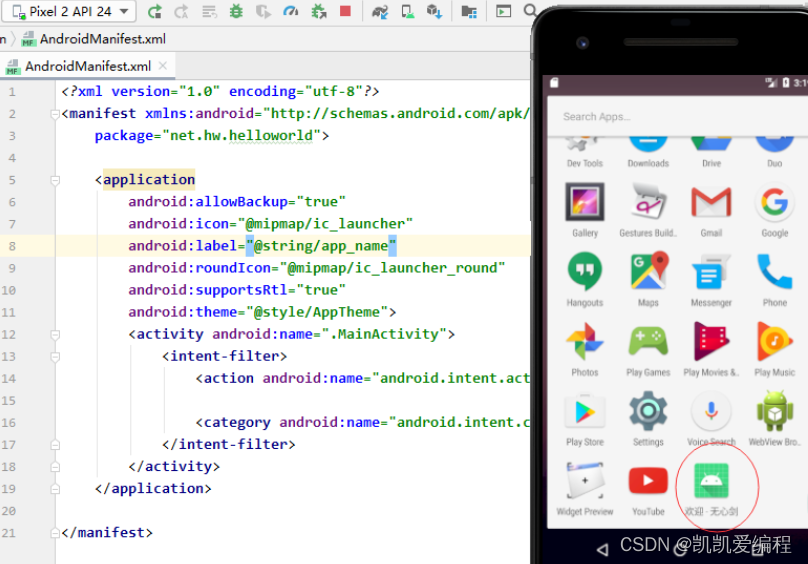The height and width of the screenshot is (564, 808).
Task: Open SDK Manager icon
Action: coord(434,11)
